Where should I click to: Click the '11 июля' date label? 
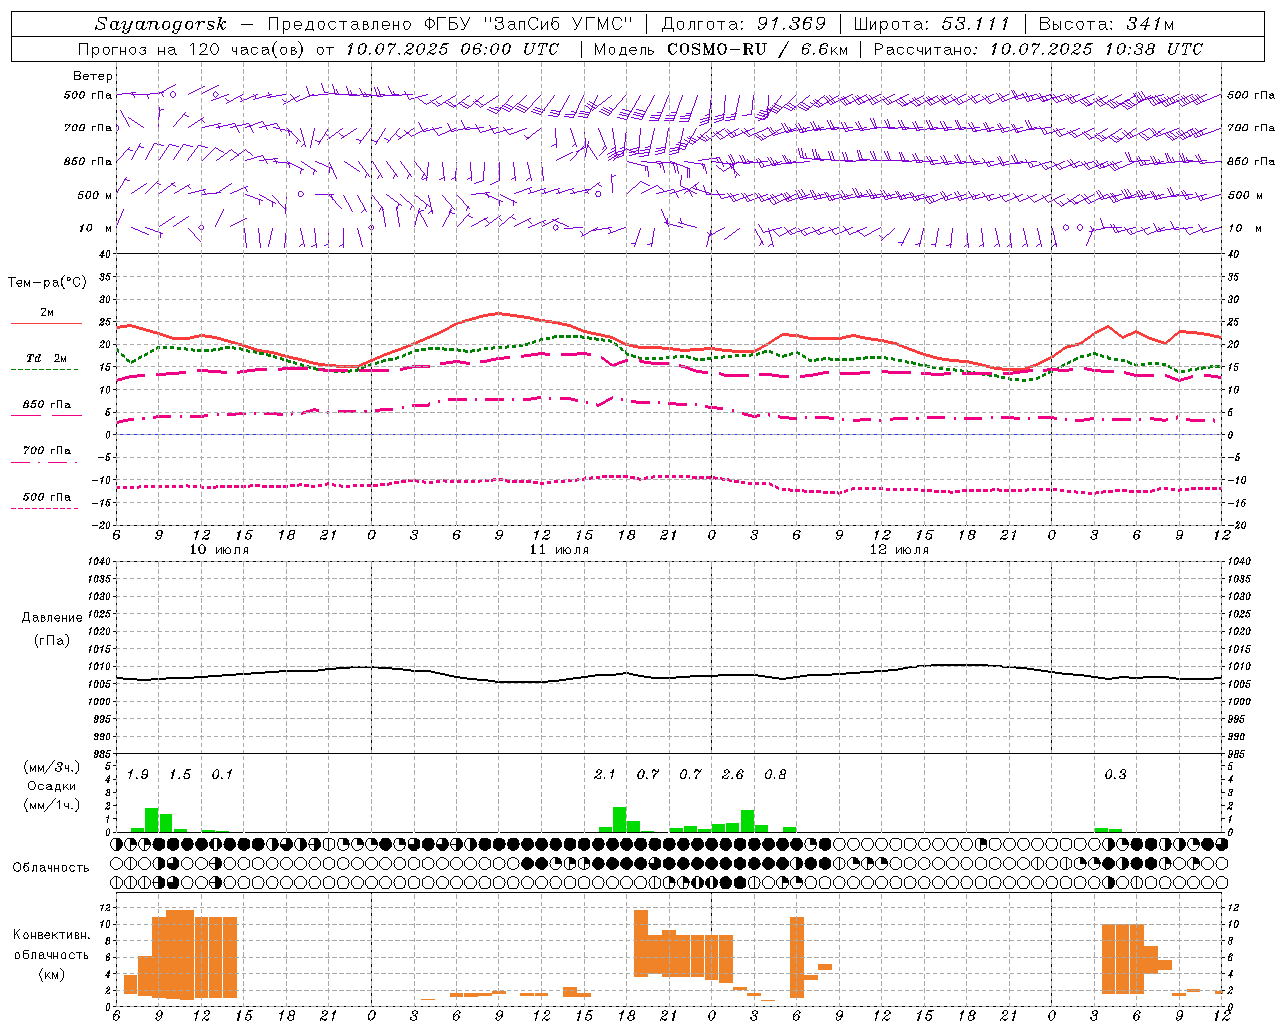click(560, 550)
